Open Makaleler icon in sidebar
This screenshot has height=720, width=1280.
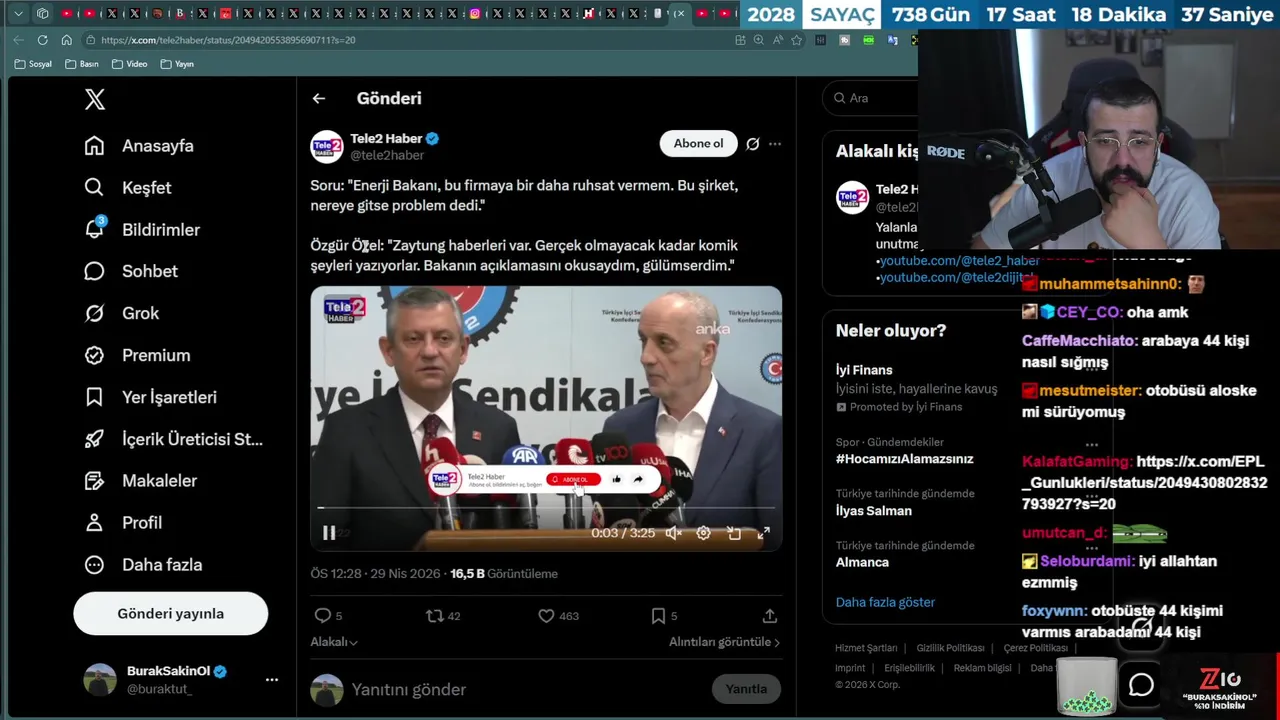pos(94,481)
